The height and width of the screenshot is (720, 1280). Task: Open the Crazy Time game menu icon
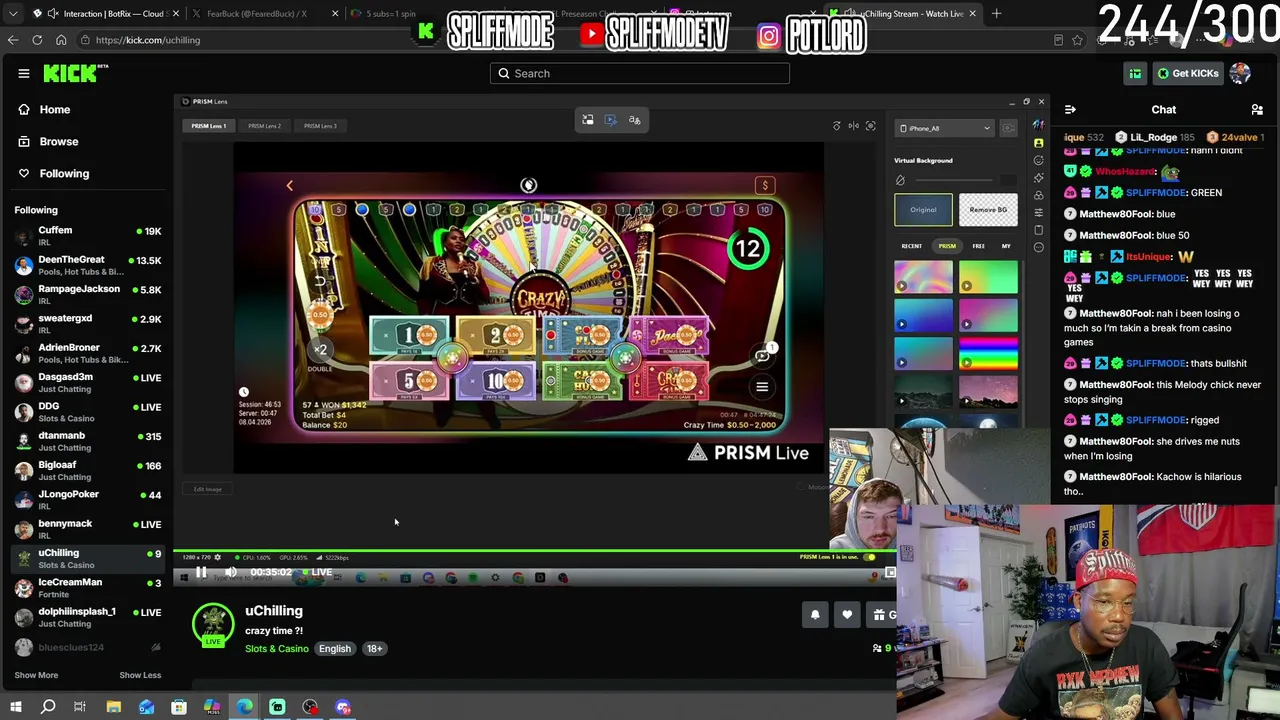tap(762, 387)
